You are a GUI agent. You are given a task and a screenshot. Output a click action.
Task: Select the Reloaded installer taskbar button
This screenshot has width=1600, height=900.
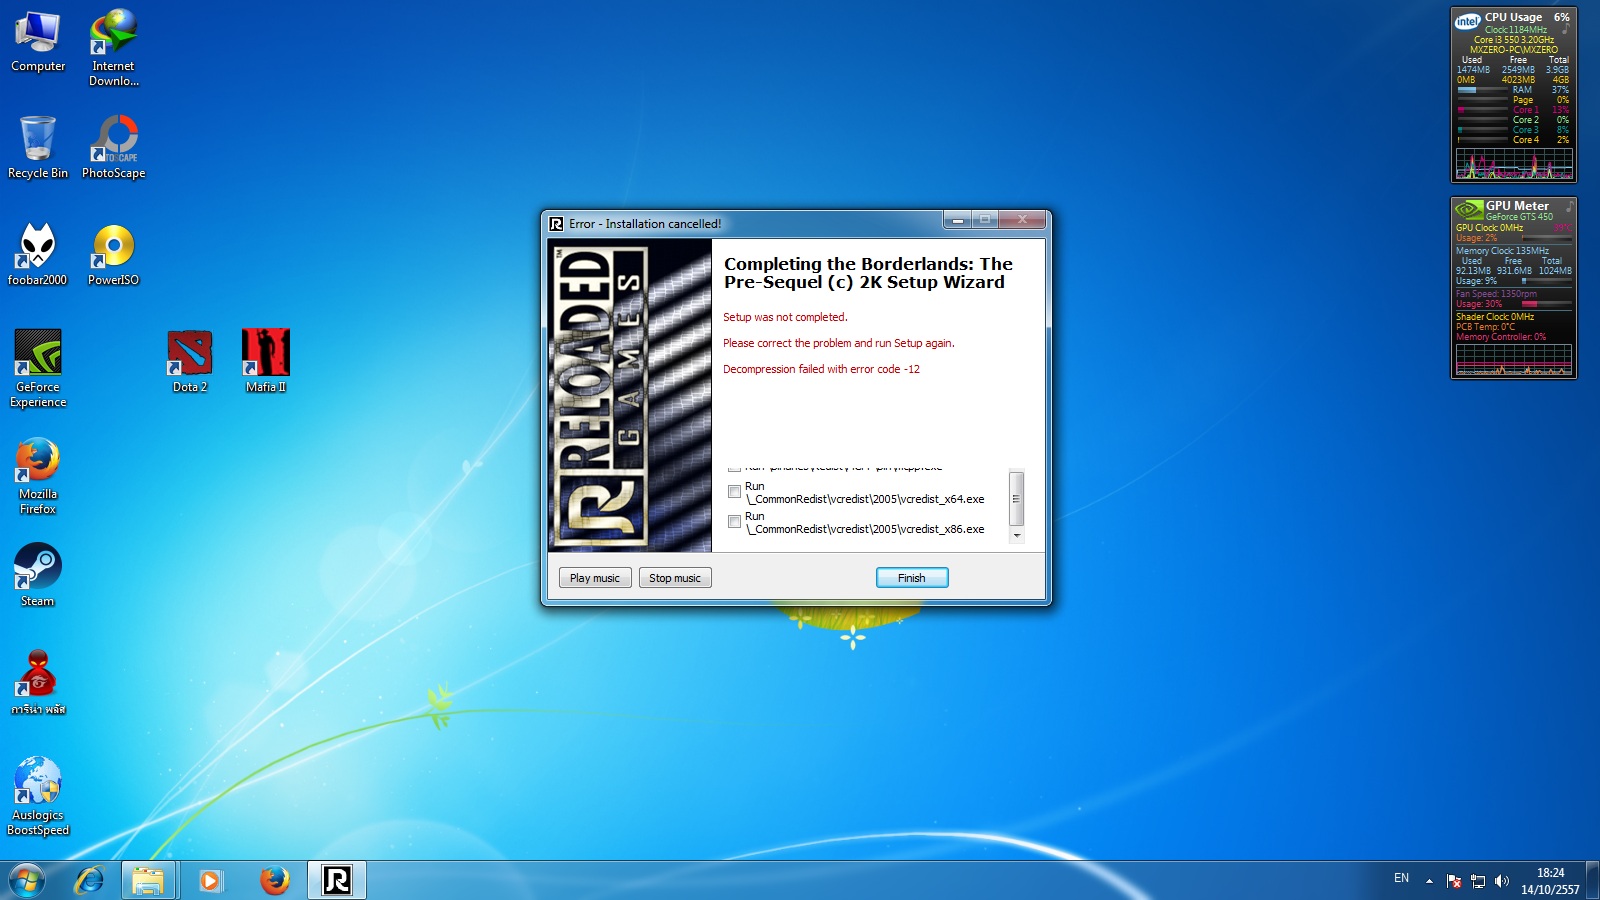click(337, 880)
